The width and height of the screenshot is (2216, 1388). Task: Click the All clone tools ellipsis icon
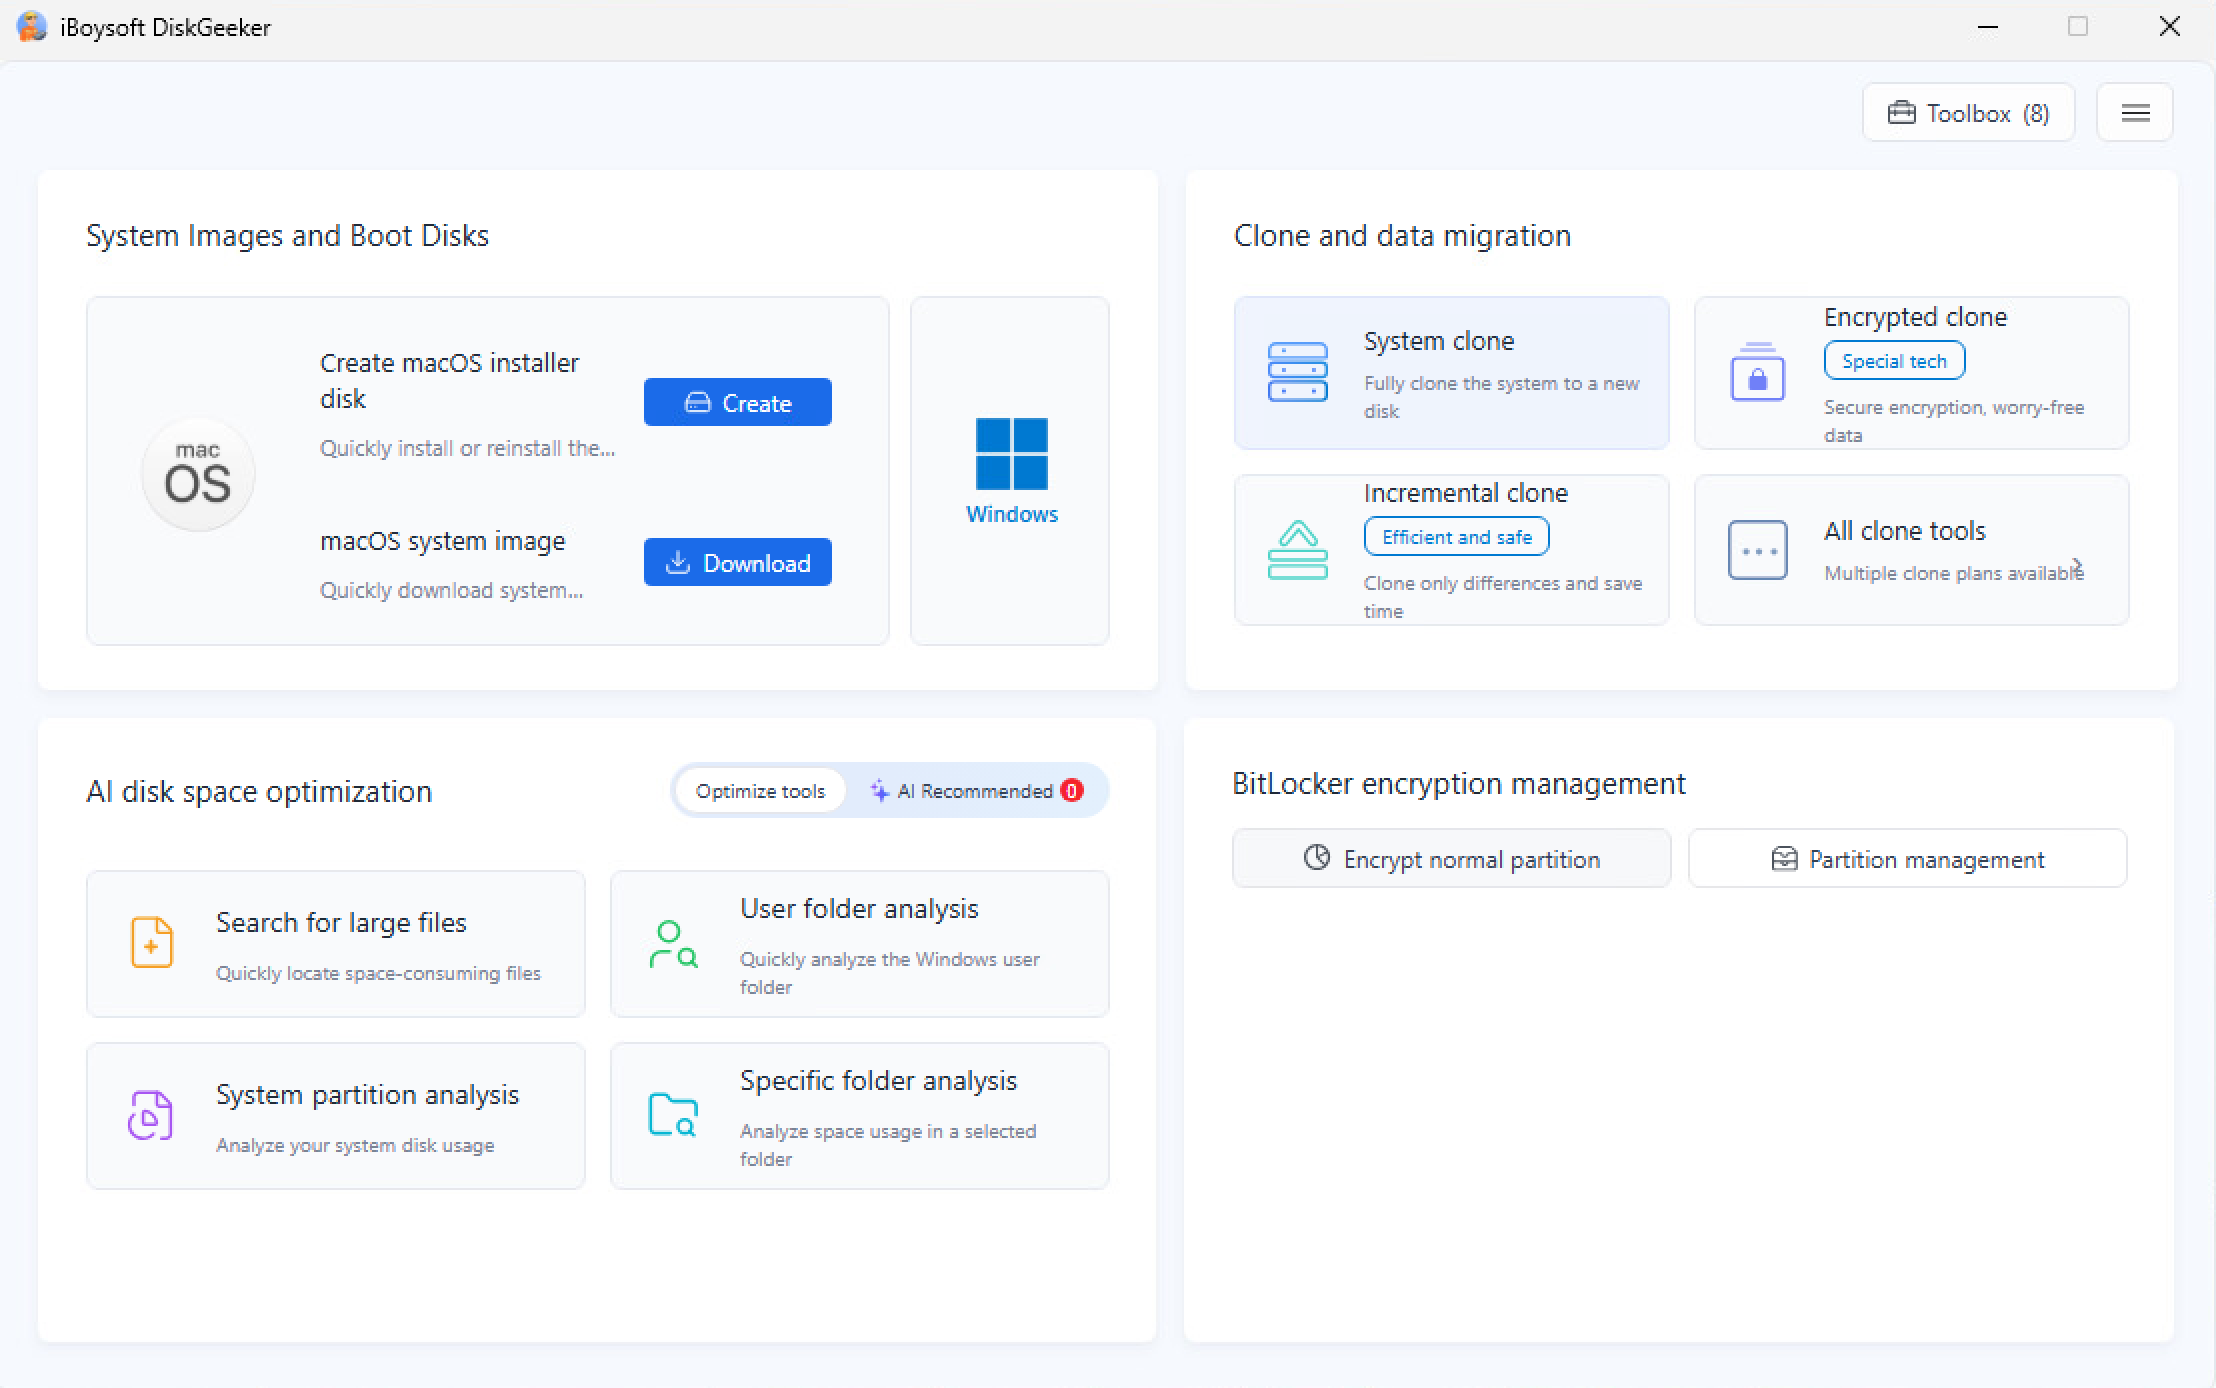[x=1757, y=550]
